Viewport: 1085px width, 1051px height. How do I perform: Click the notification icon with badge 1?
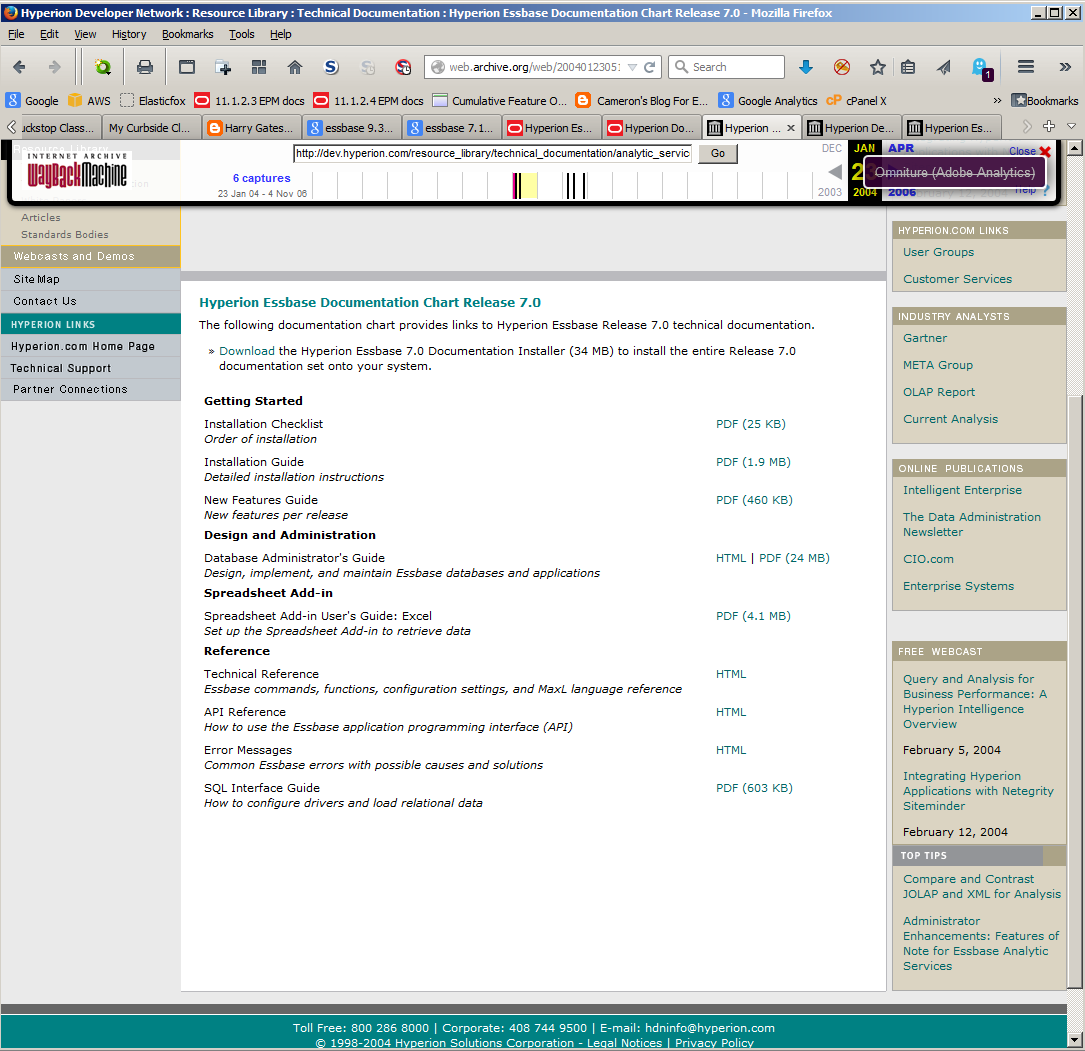click(982, 68)
